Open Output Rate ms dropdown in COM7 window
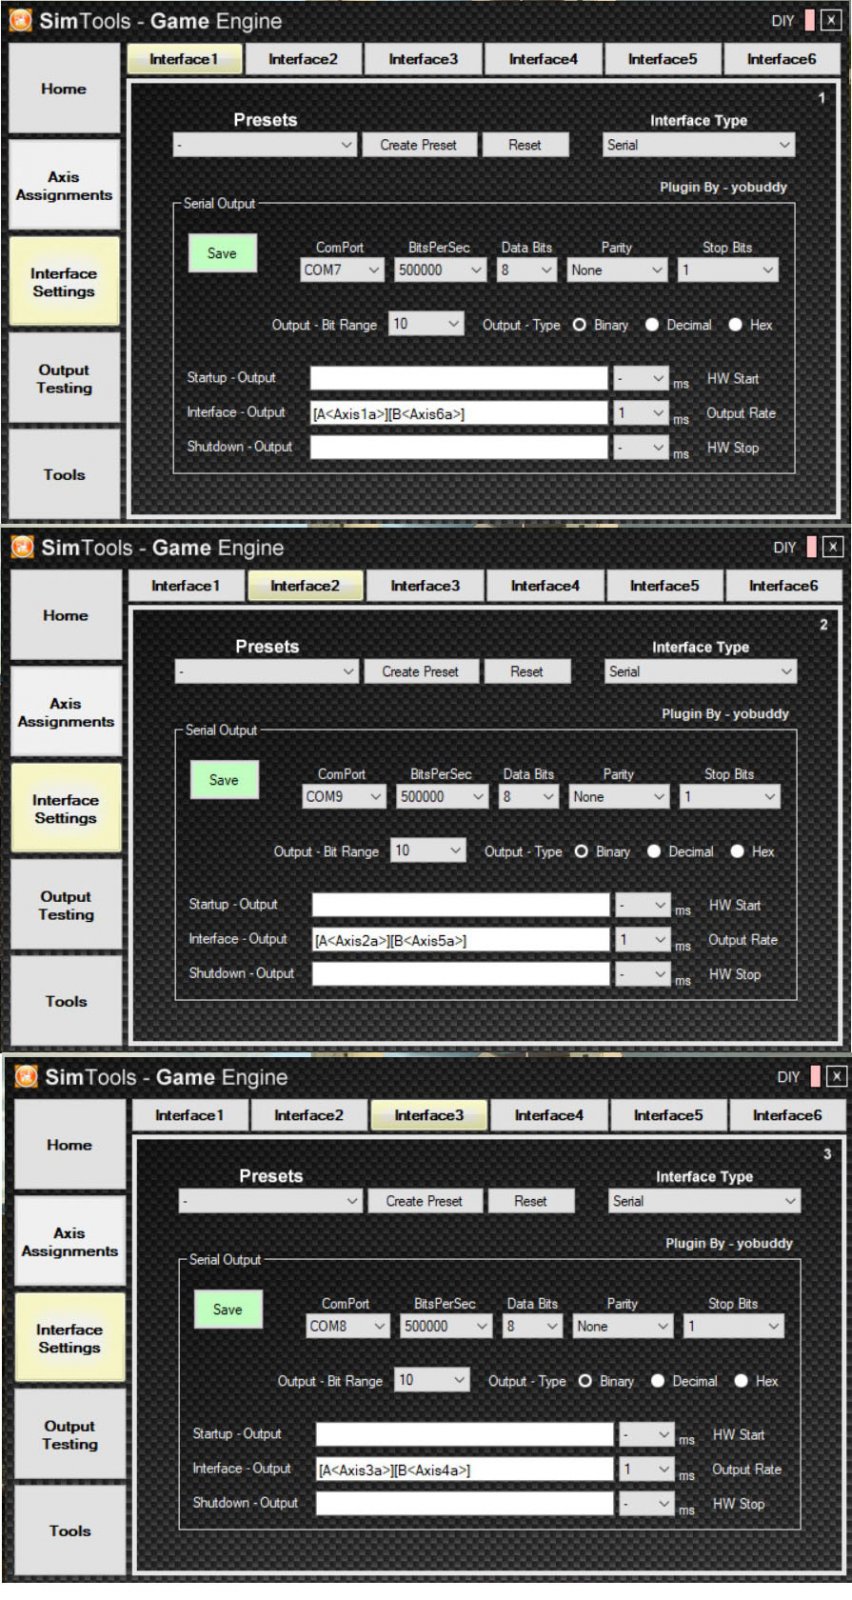852x1600 pixels. coord(640,413)
